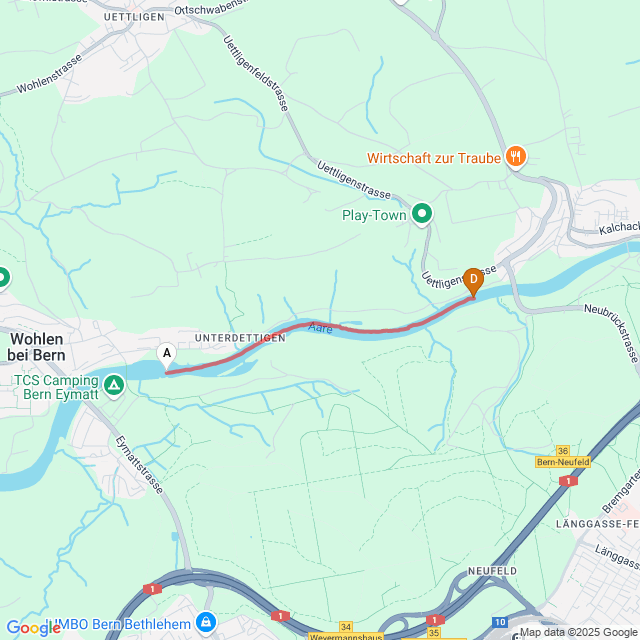Viewport: 640px width, 640px height.
Task: Click the TCS Camping Bern Eymatt tent icon
Action: coord(114,386)
